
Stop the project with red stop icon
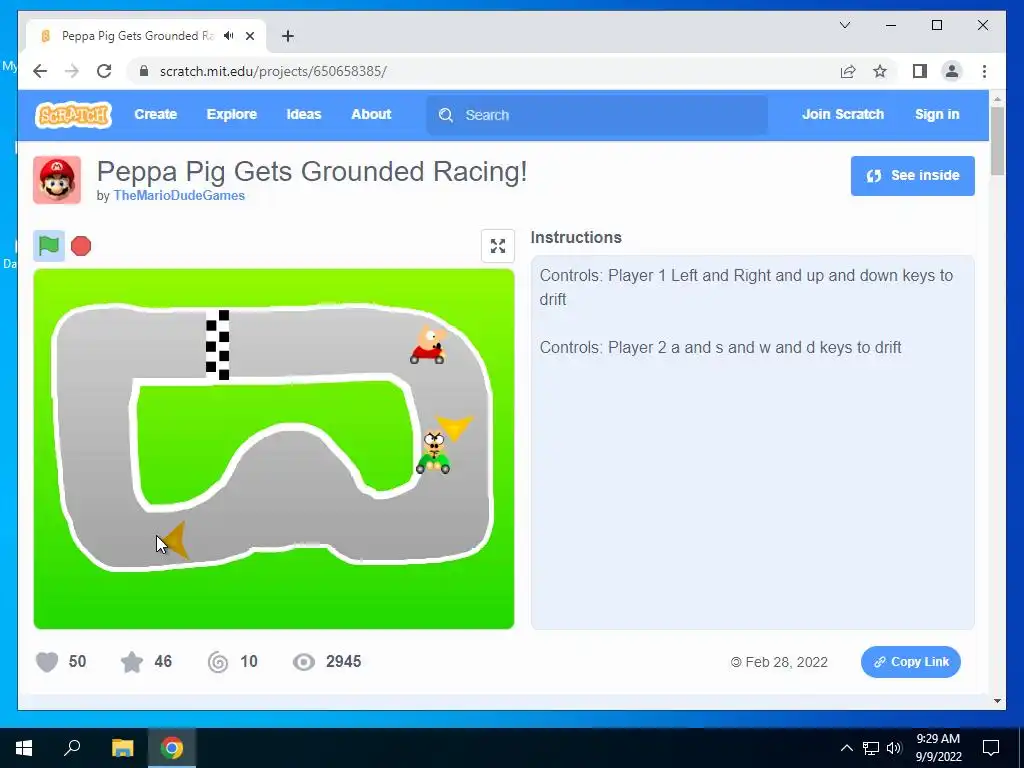coord(81,246)
